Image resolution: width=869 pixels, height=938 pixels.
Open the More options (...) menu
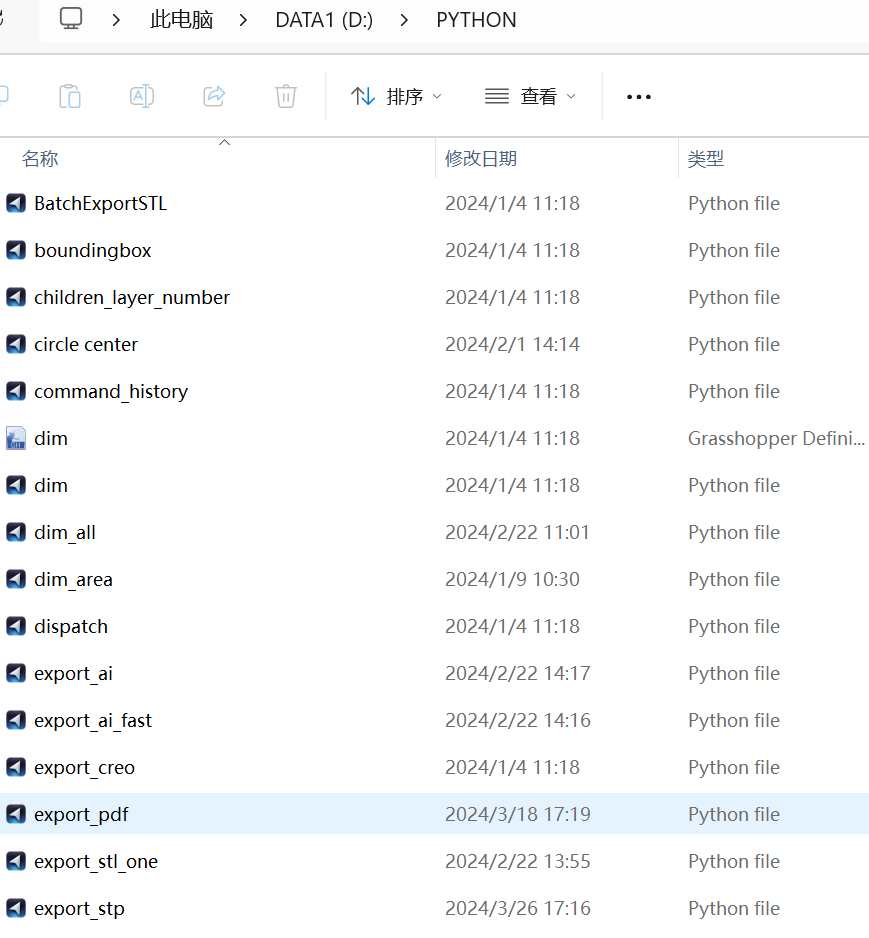pos(638,96)
